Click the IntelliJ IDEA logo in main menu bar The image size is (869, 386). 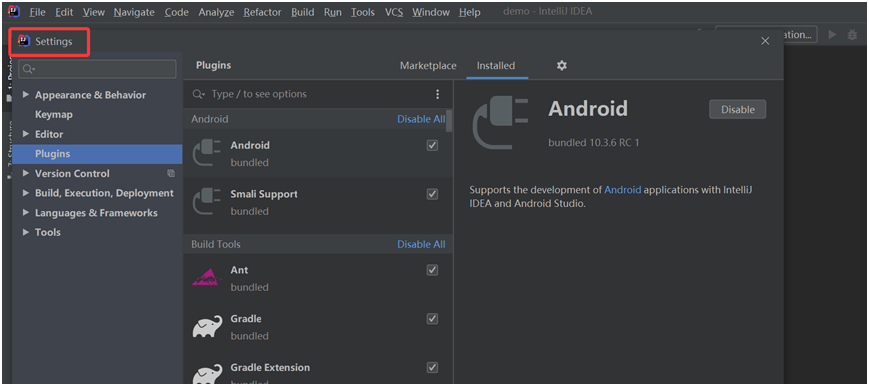(x=14, y=11)
